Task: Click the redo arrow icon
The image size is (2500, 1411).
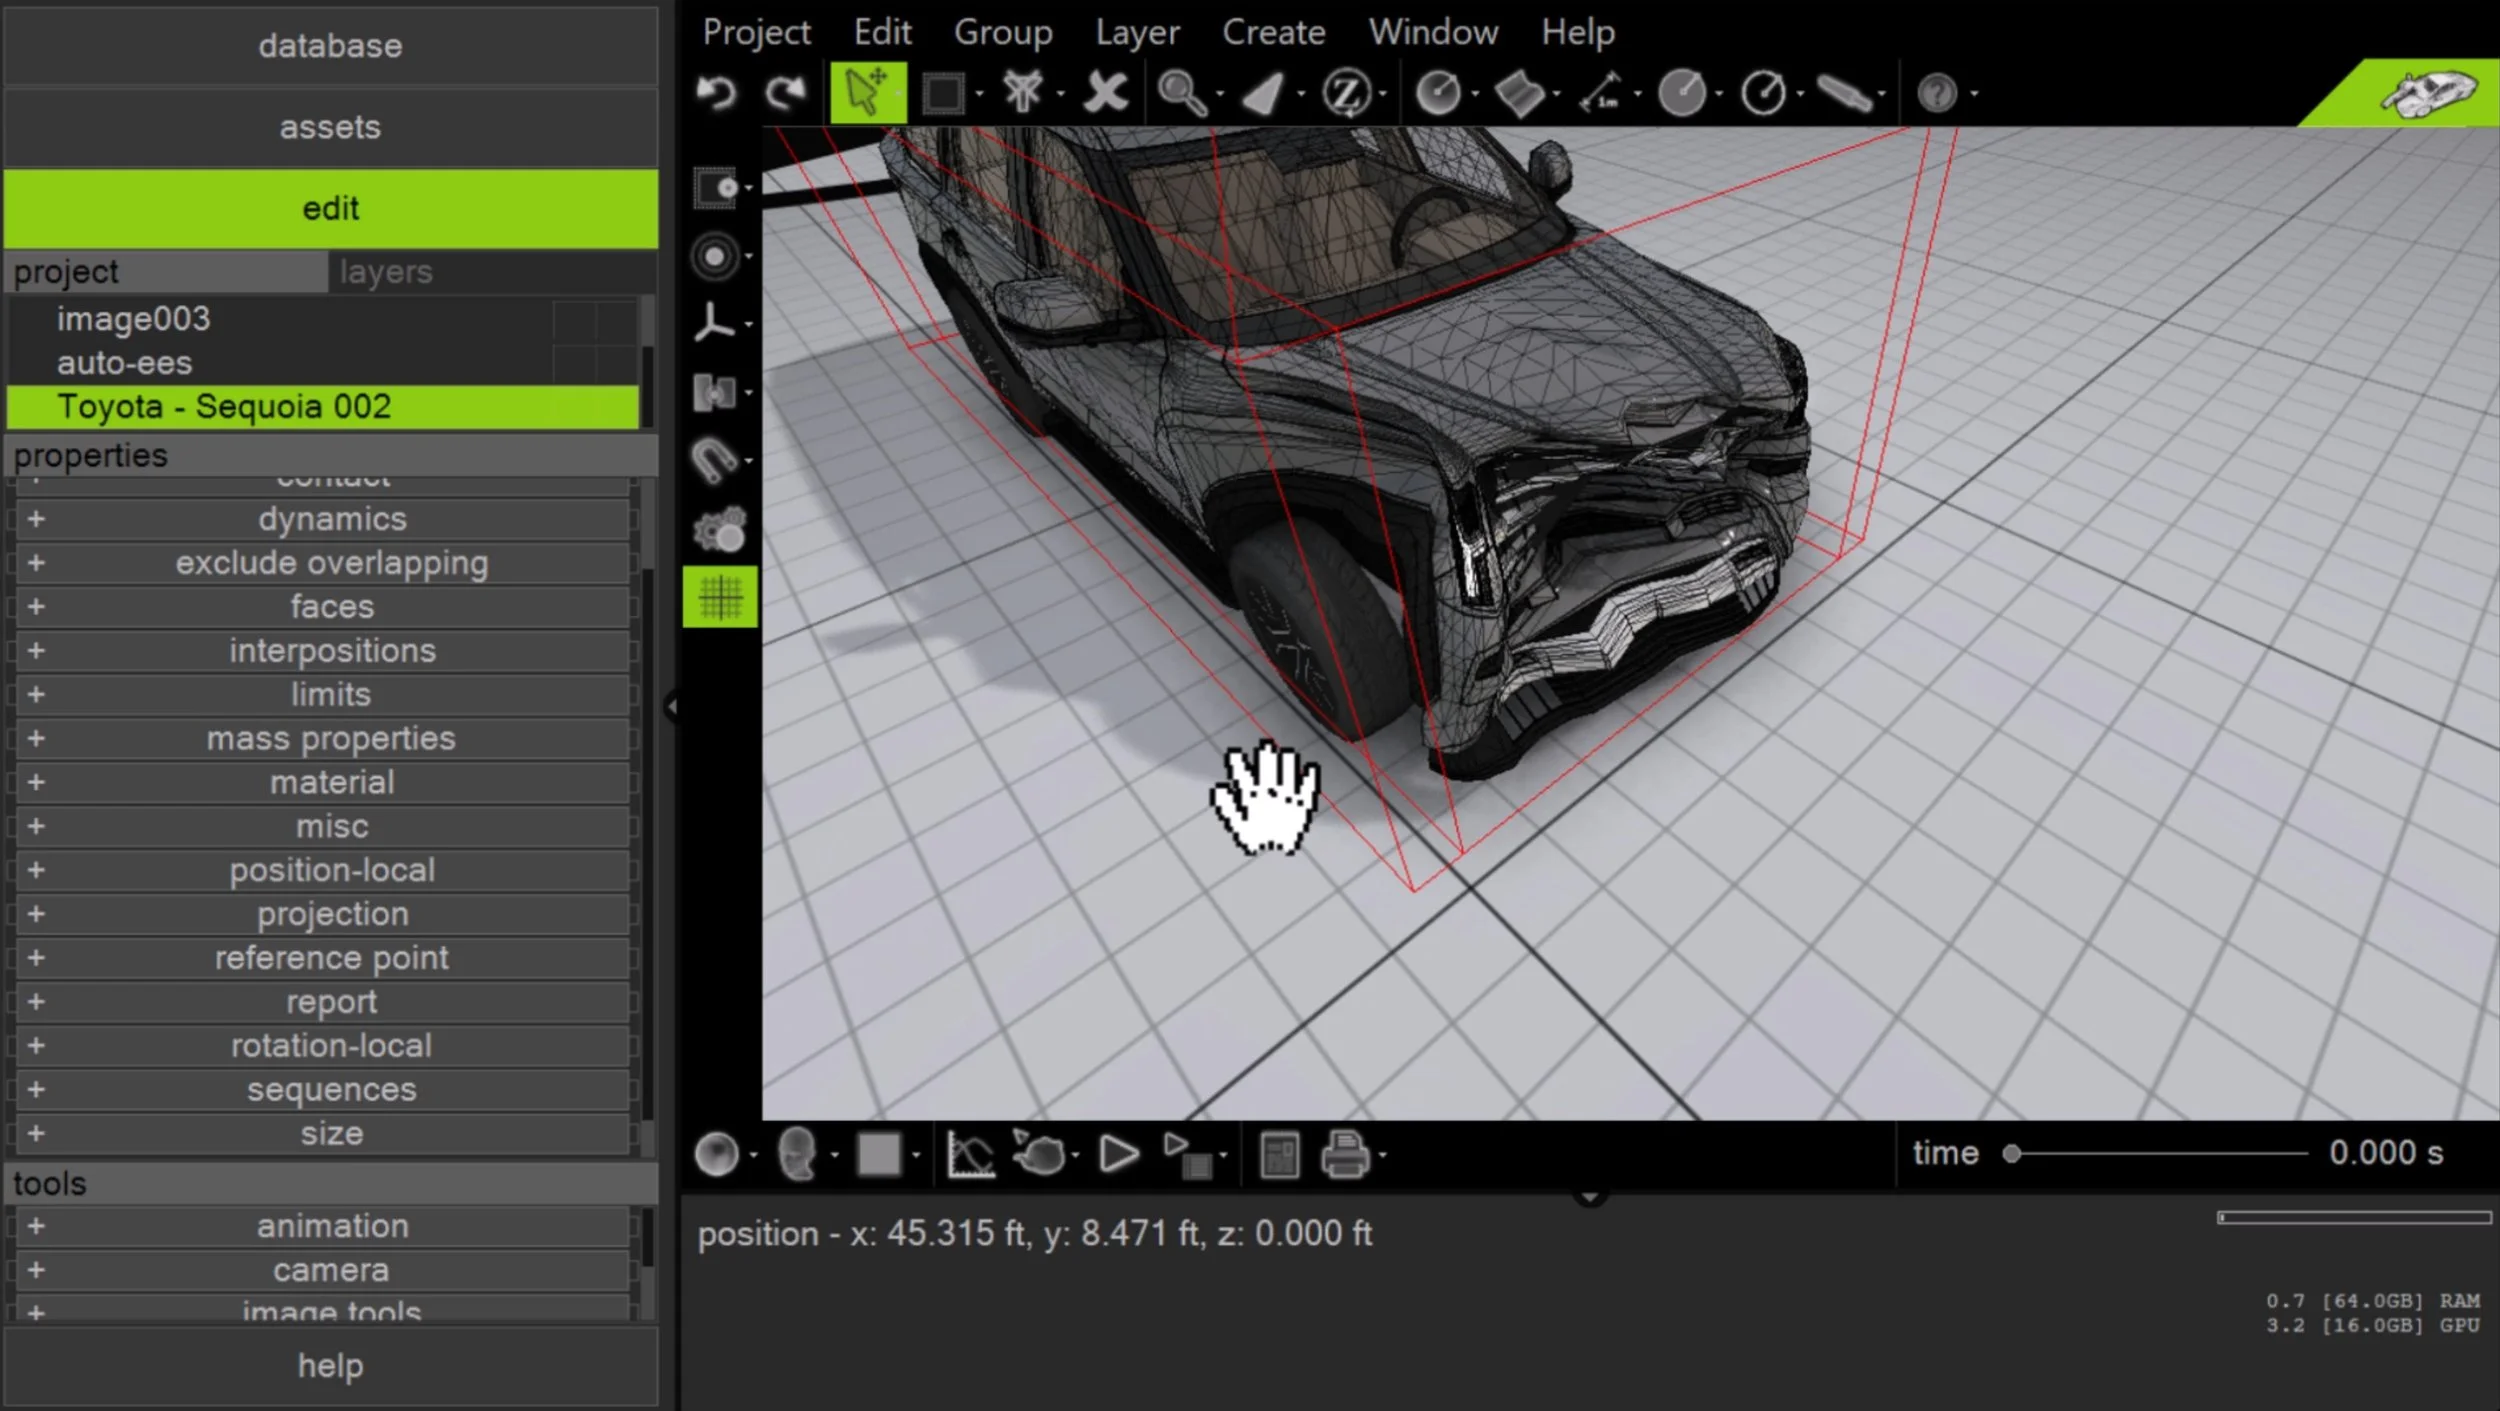Action: [x=786, y=93]
